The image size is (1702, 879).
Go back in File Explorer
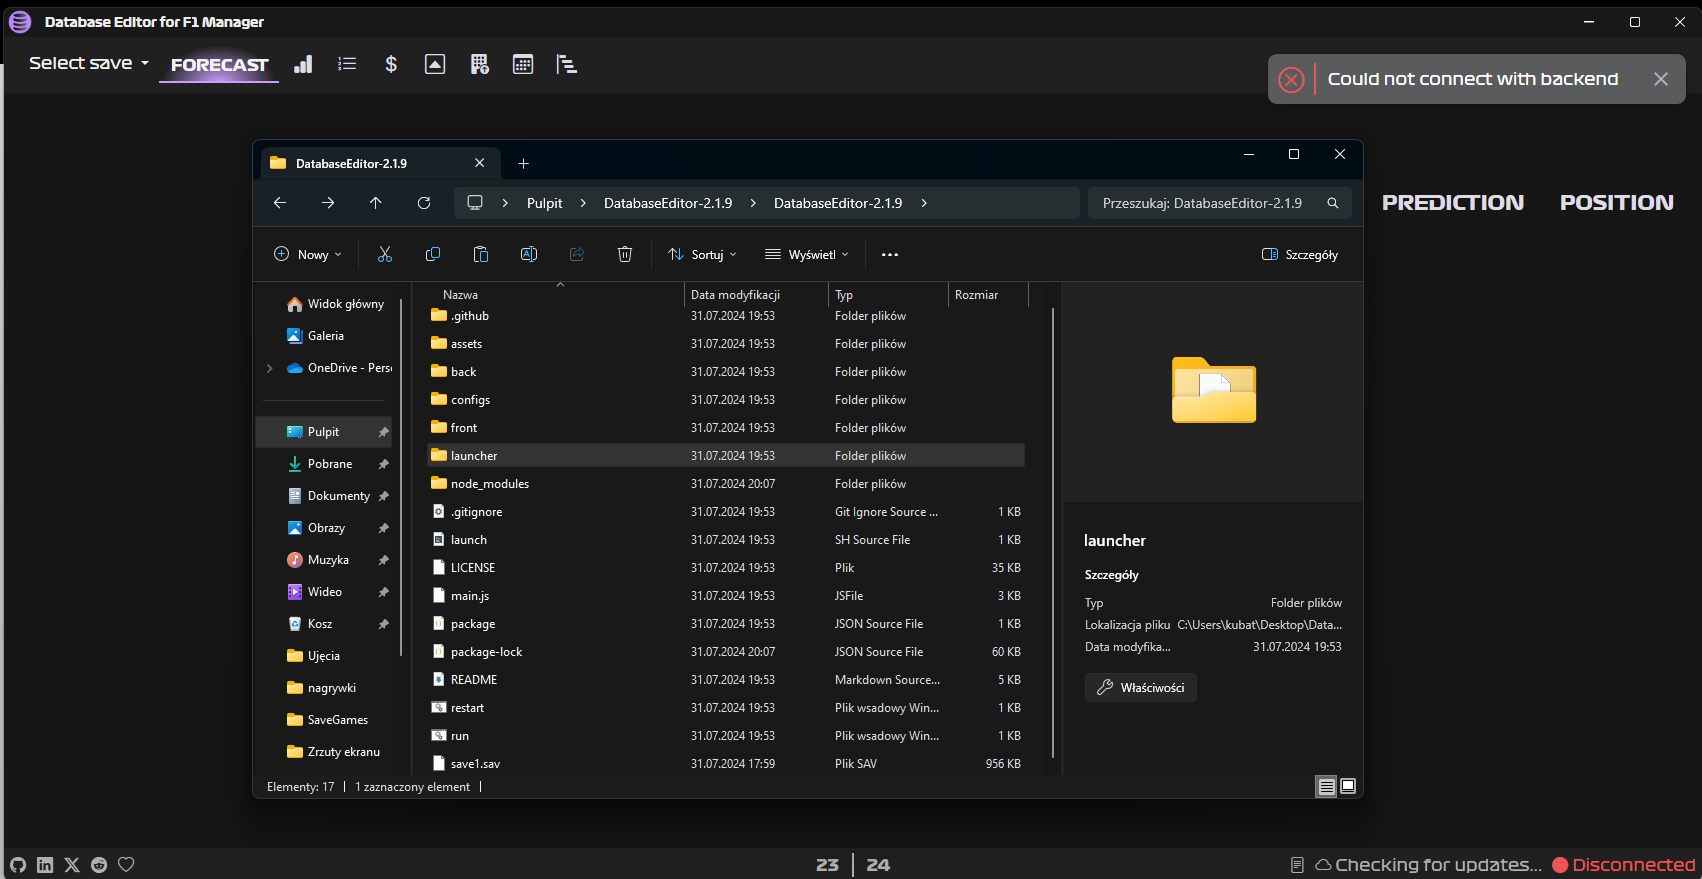280,203
